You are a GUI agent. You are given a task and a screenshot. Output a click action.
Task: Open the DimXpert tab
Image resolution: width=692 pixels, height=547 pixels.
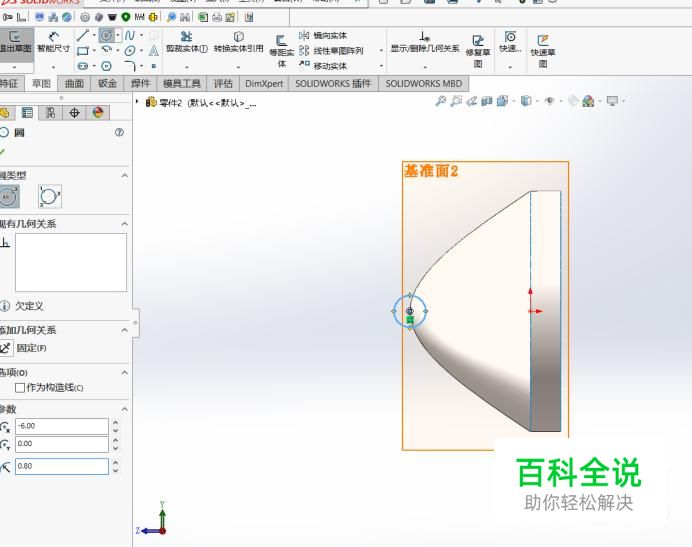coord(264,83)
